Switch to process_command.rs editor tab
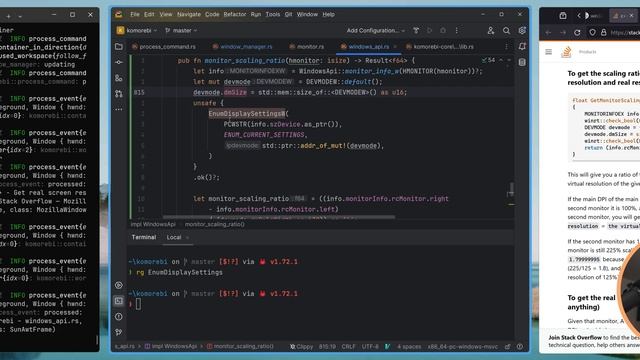The width and height of the screenshot is (640, 360). (x=164, y=47)
